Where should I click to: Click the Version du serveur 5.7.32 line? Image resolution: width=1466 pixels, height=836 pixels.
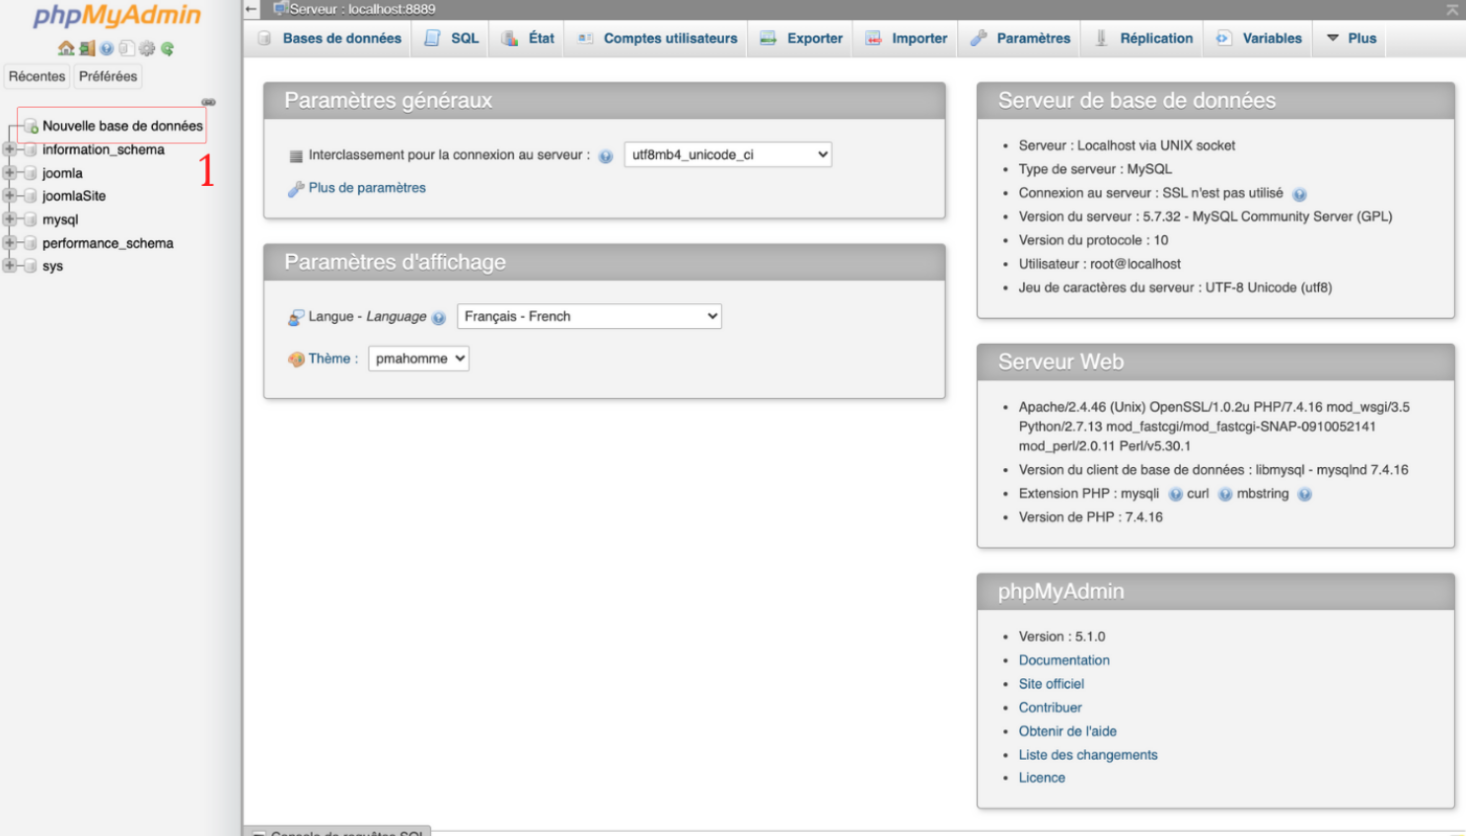[1205, 216]
